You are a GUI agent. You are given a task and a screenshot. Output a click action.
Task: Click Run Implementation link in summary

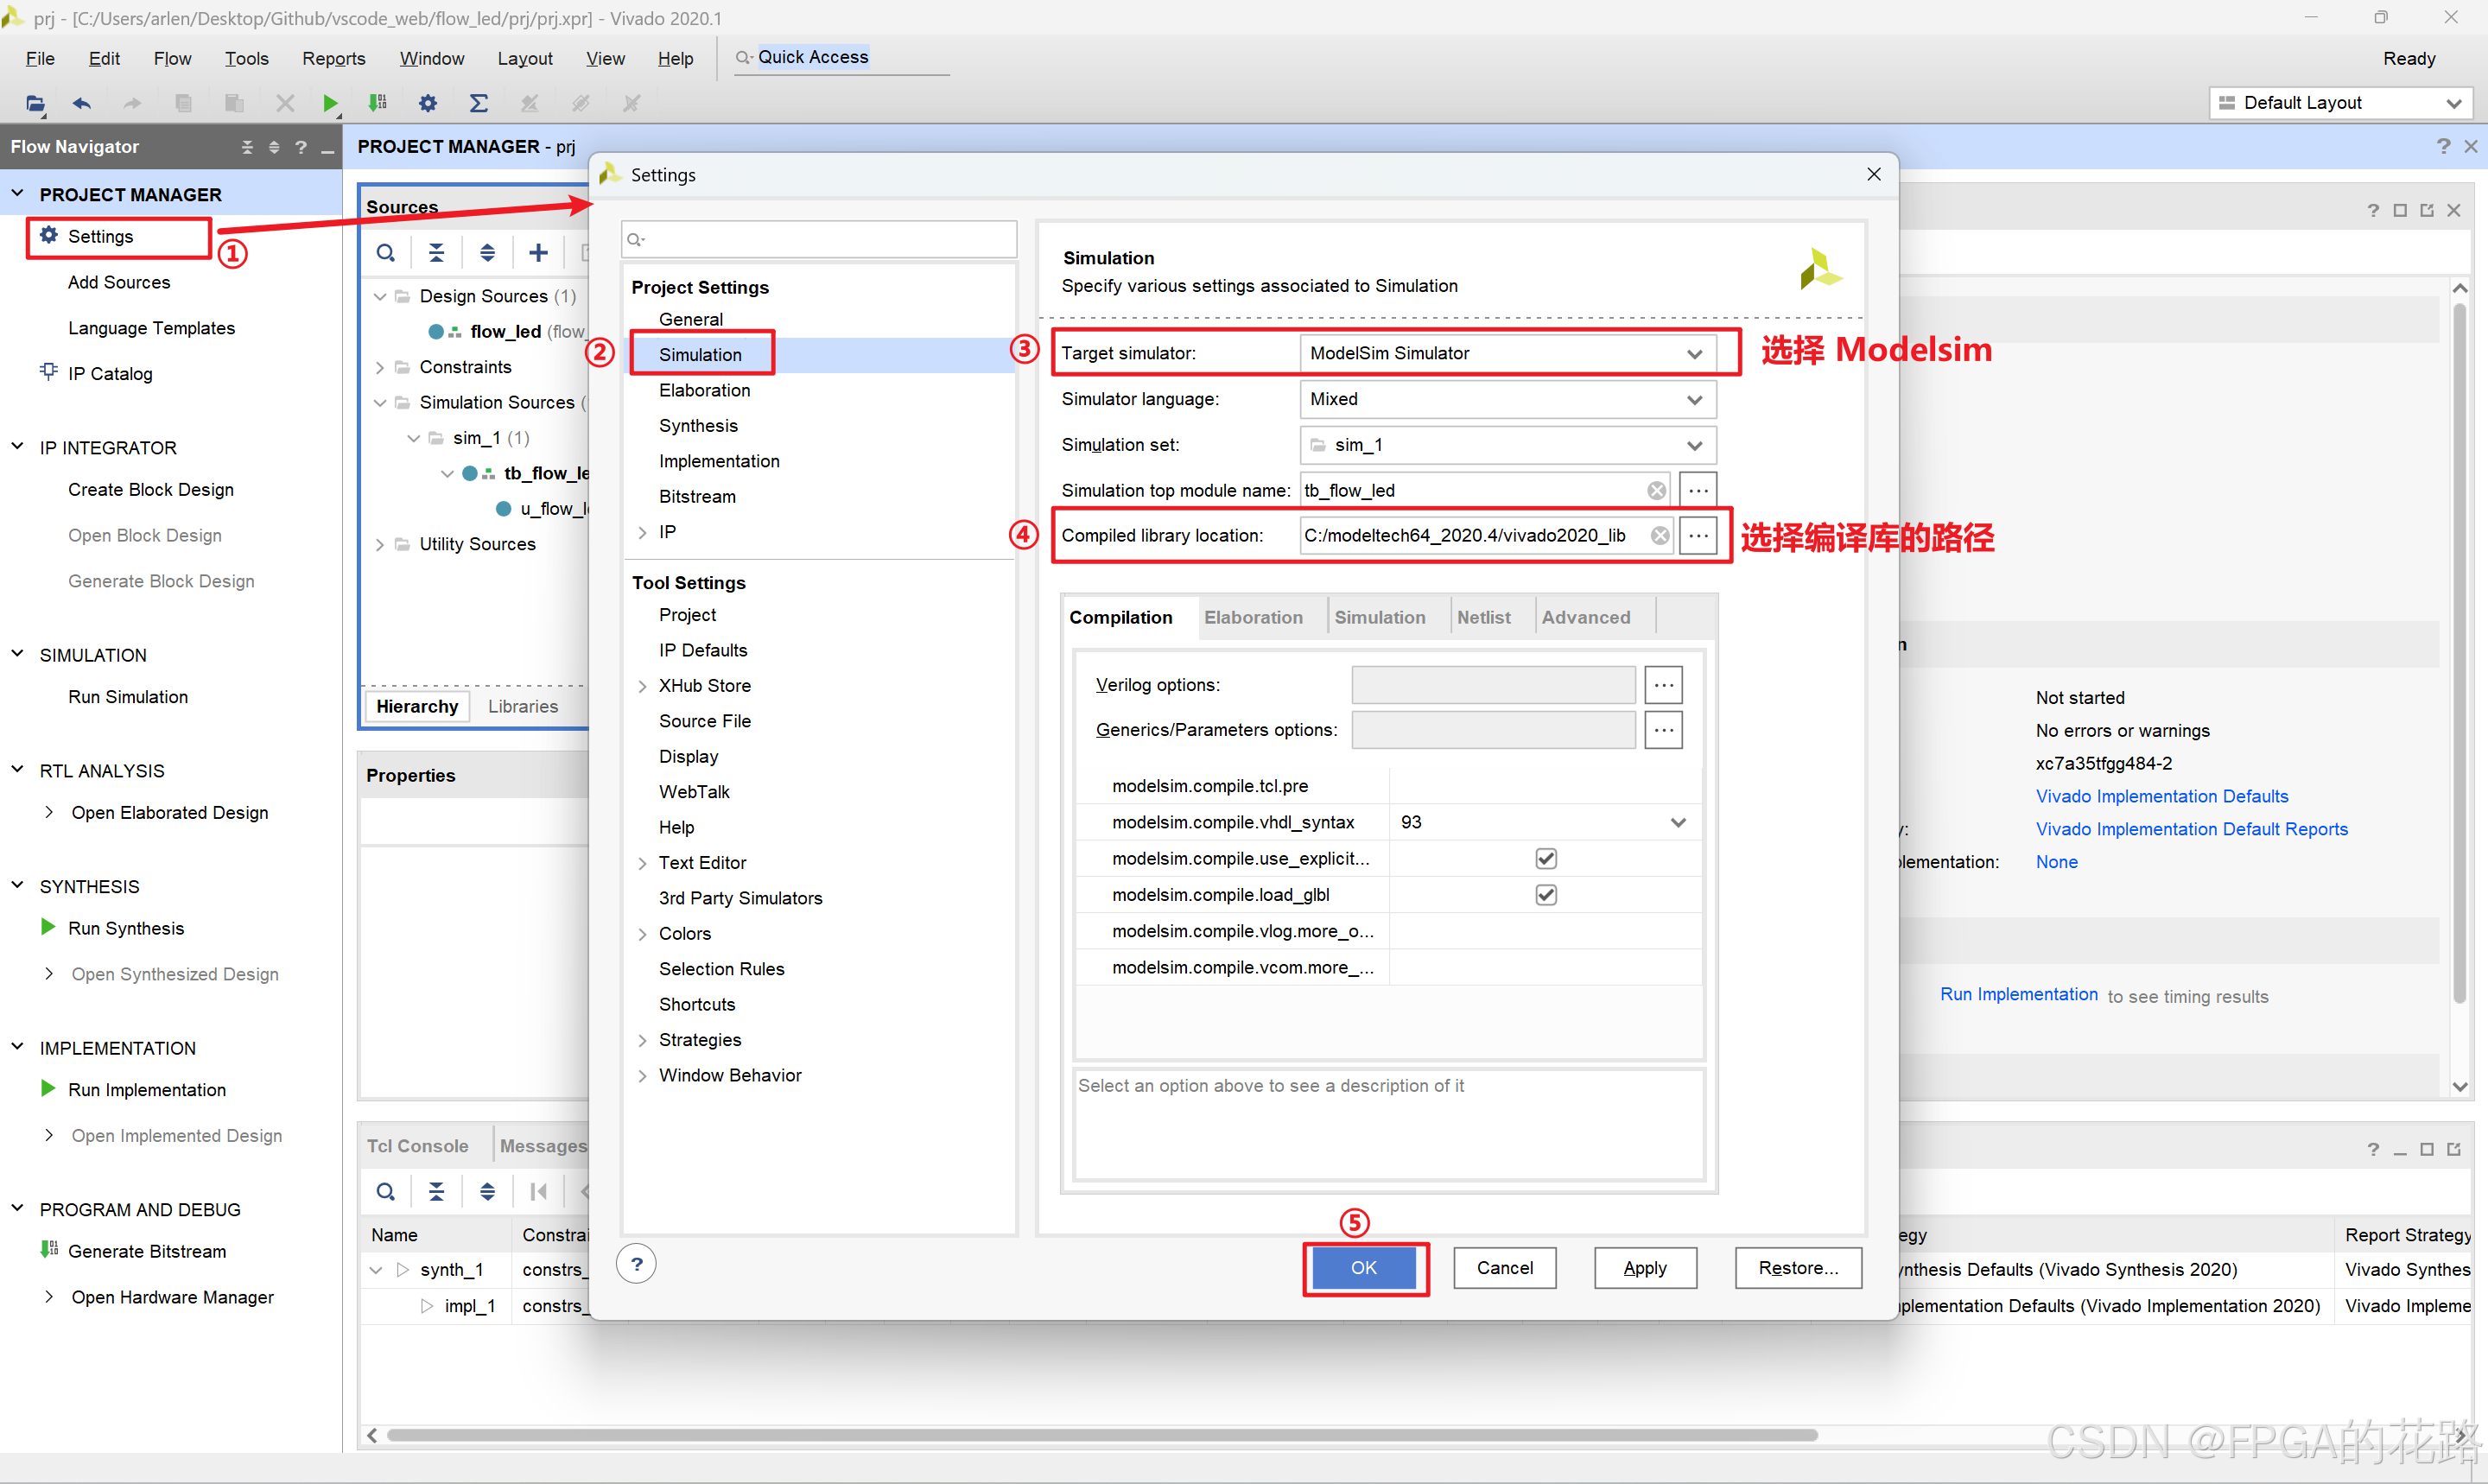2019,994
